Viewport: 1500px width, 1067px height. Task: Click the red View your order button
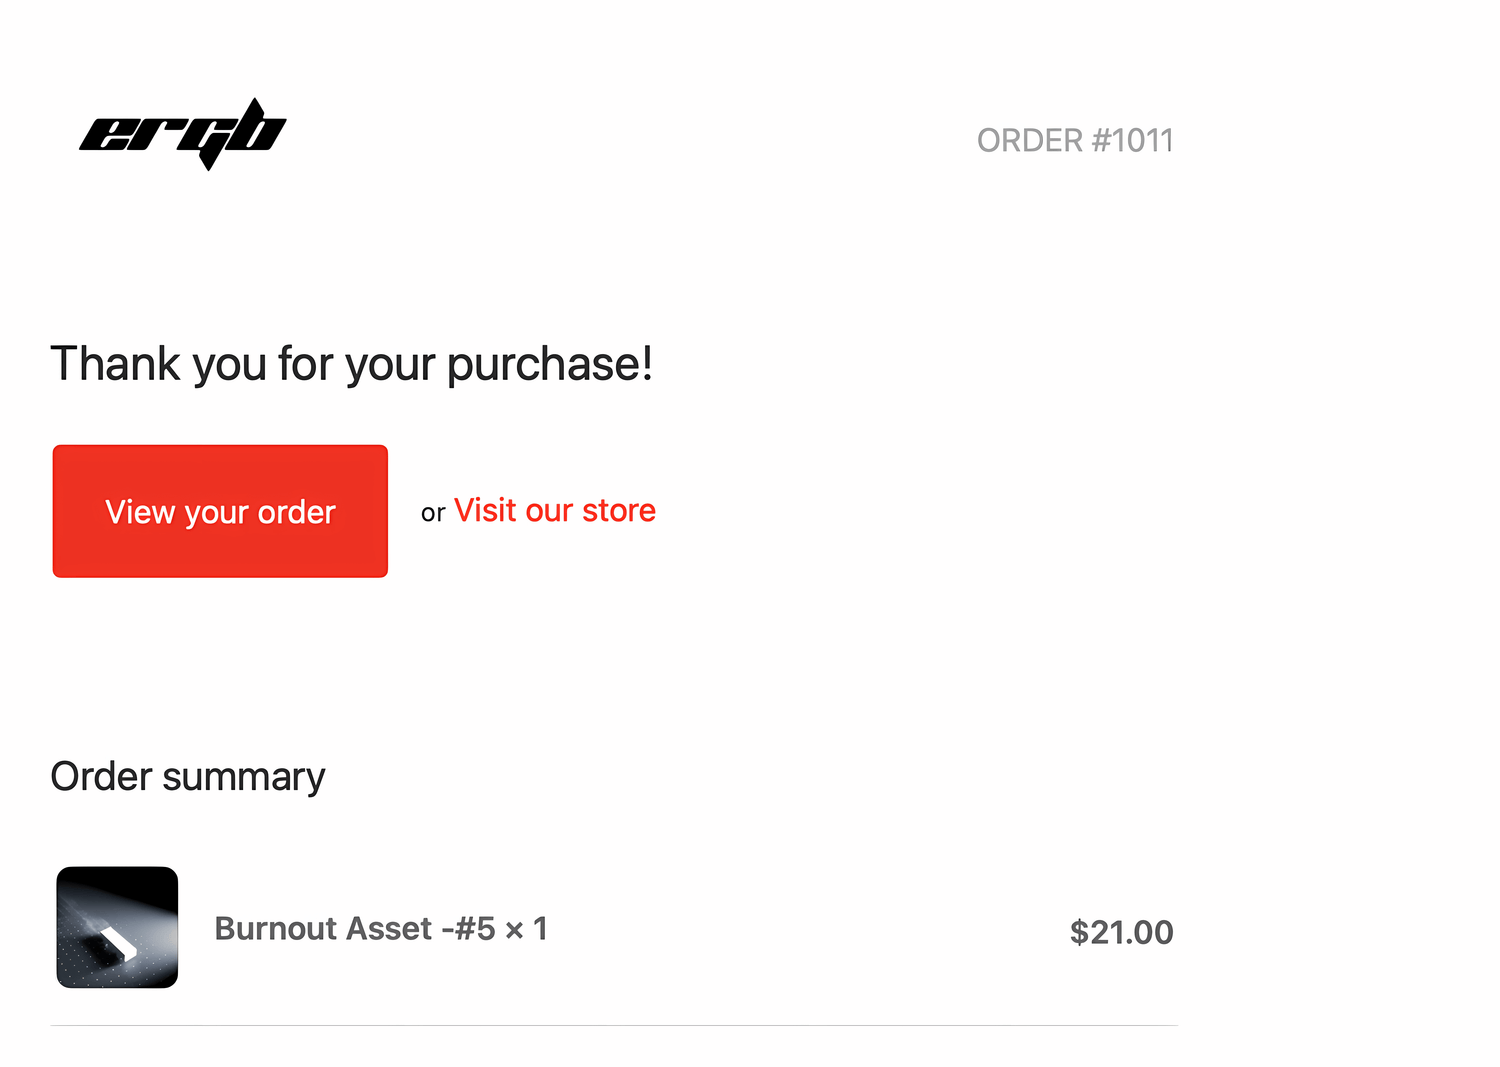[220, 511]
